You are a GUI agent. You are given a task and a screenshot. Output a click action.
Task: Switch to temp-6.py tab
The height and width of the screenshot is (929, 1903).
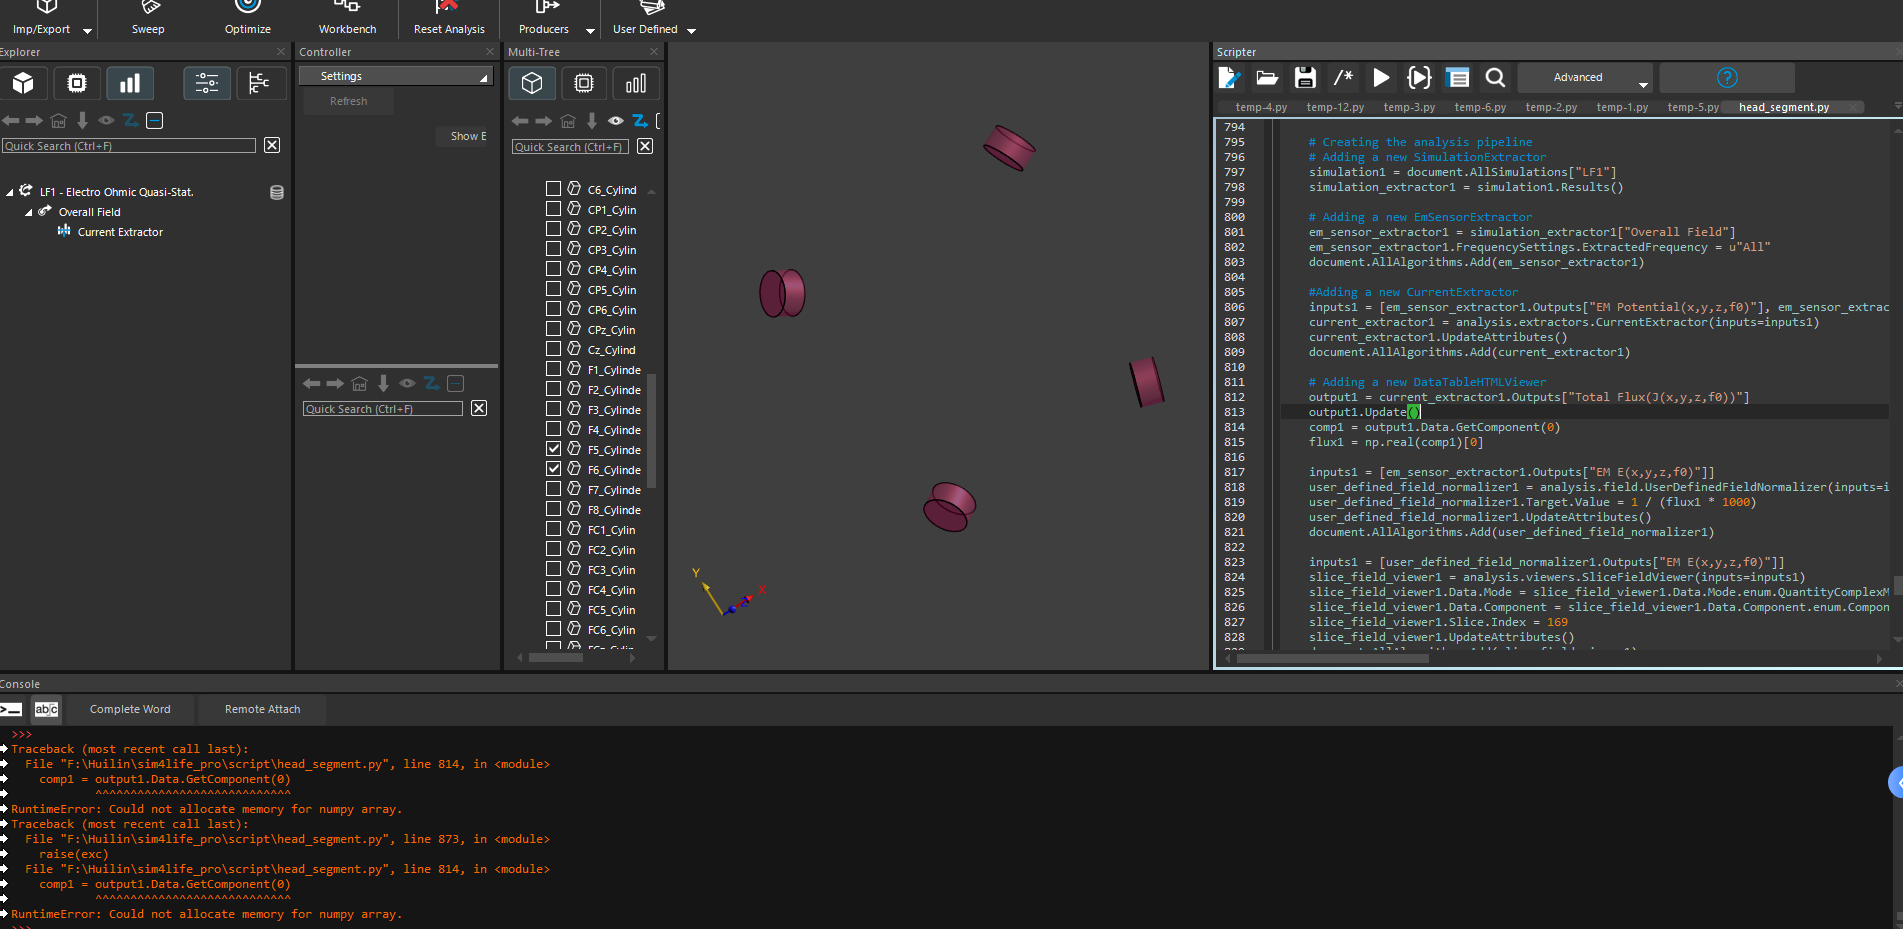click(x=1480, y=107)
